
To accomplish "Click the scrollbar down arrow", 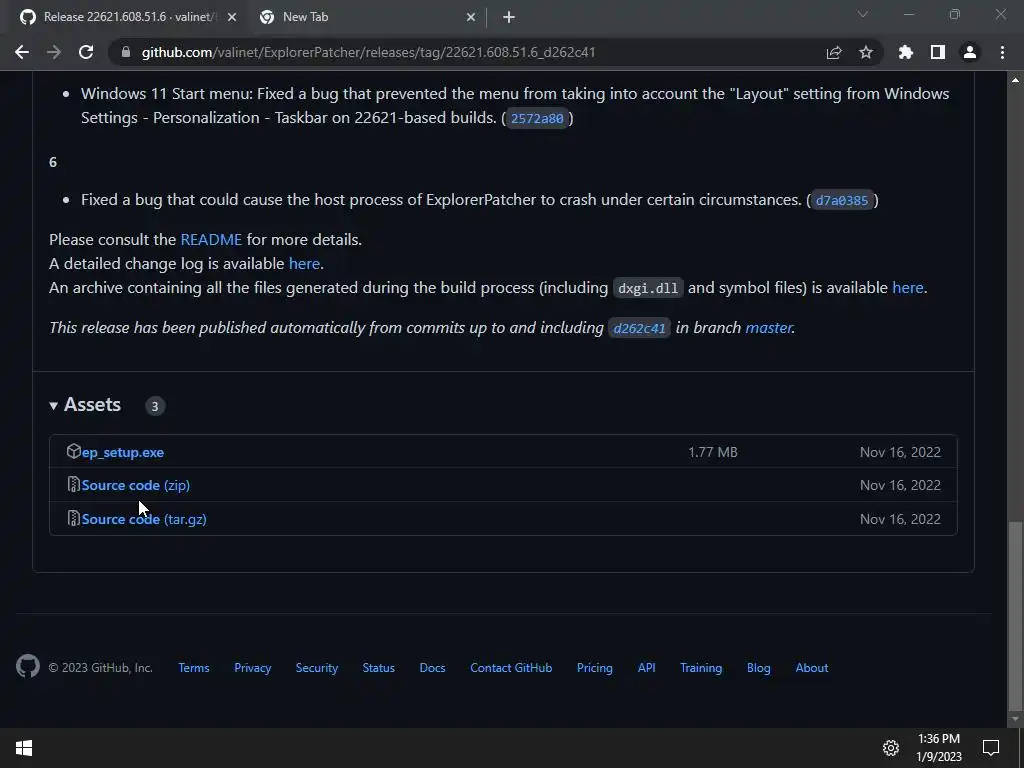I will point(1015,719).
